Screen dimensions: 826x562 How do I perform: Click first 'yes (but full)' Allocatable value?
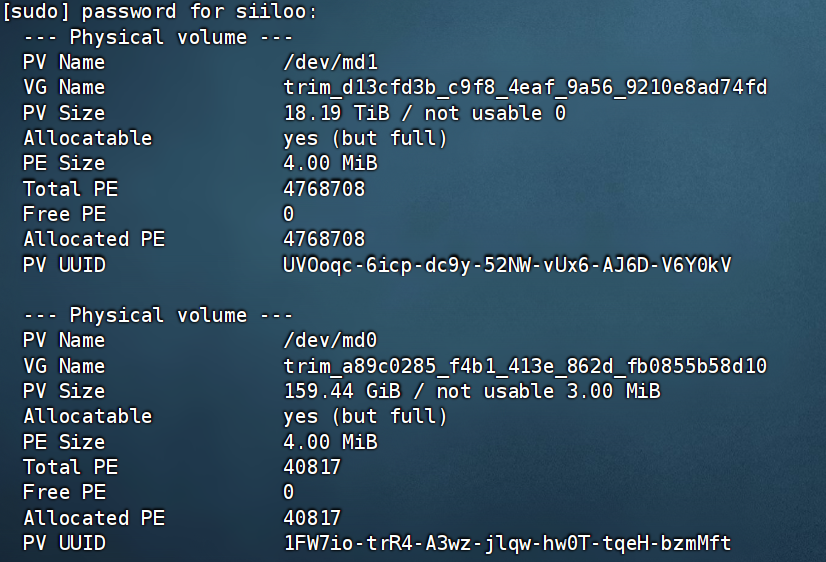(x=365, y=139)
